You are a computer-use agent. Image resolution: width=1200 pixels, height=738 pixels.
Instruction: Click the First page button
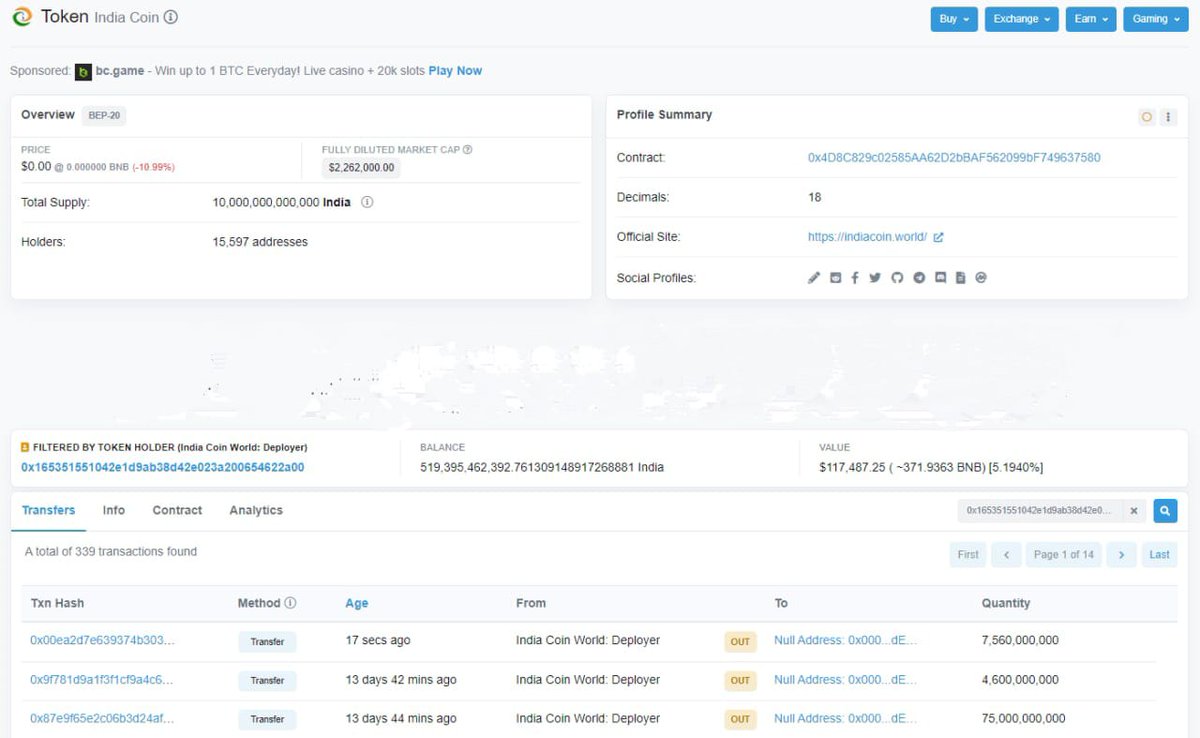coord(968,555)
